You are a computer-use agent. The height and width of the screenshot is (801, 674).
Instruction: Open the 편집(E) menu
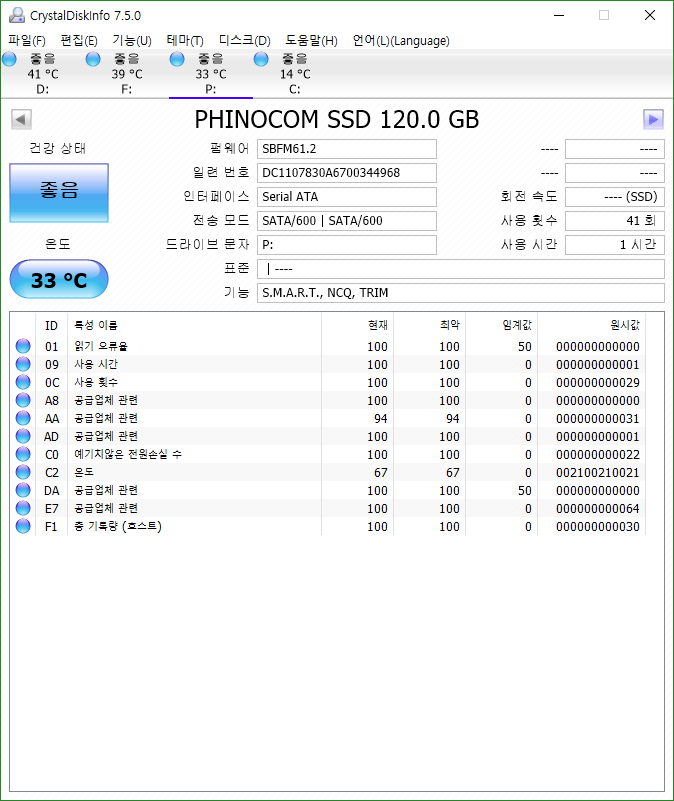79,40
